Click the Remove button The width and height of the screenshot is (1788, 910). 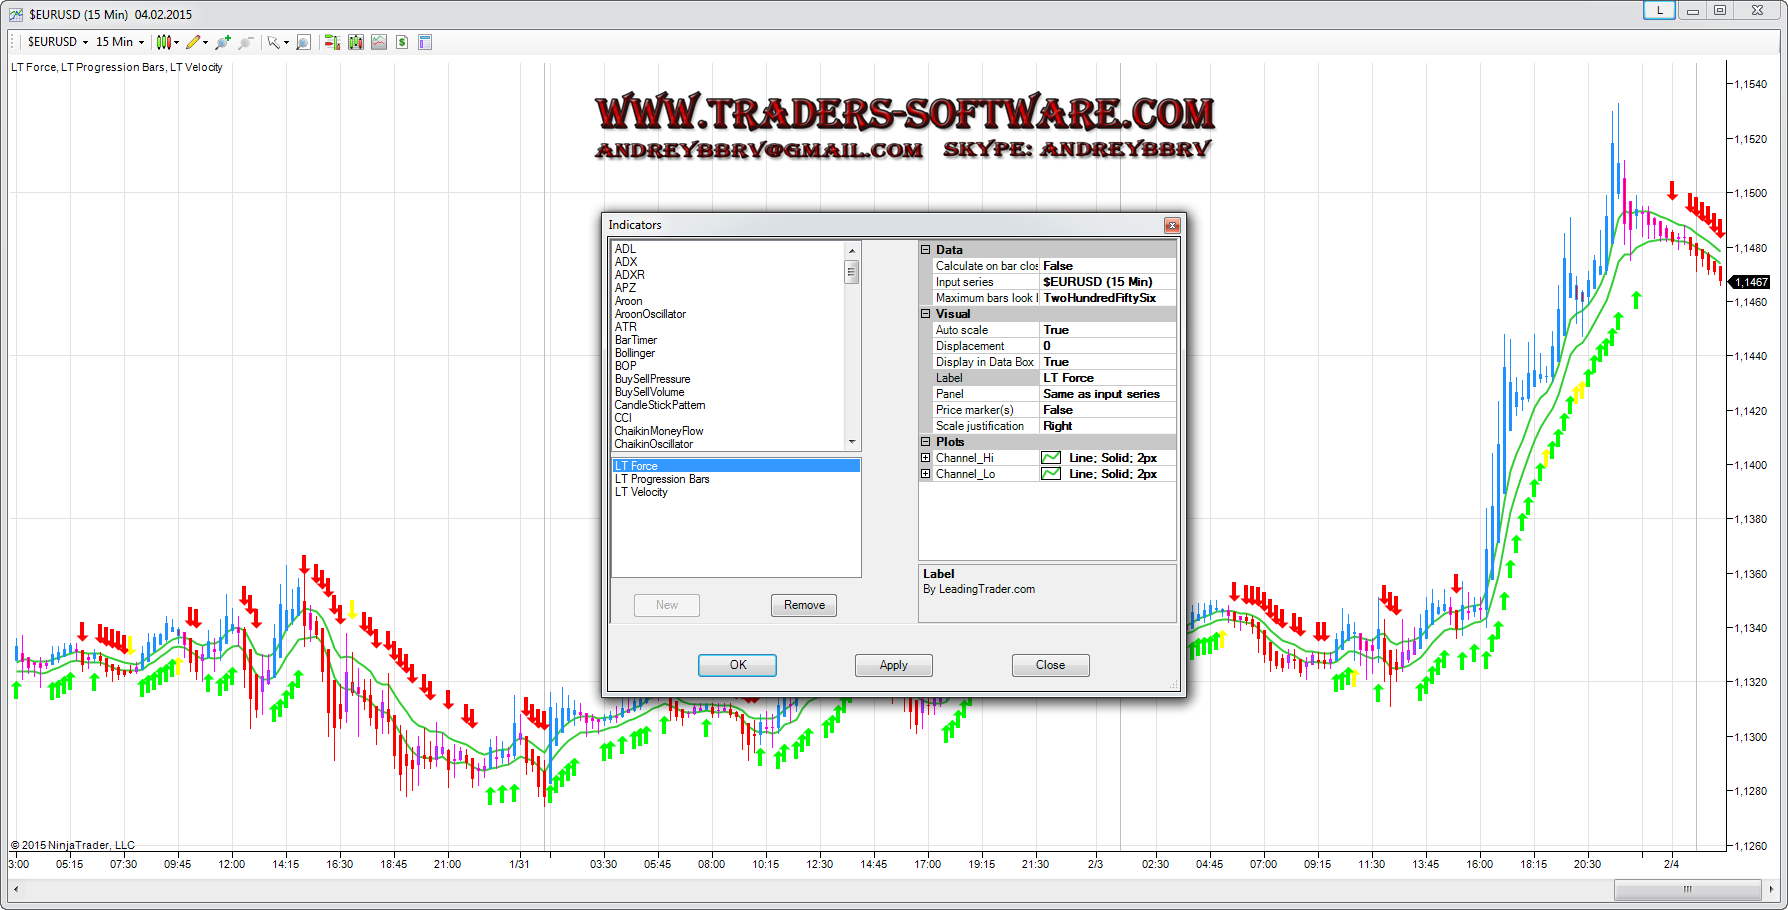coord(804,605)
